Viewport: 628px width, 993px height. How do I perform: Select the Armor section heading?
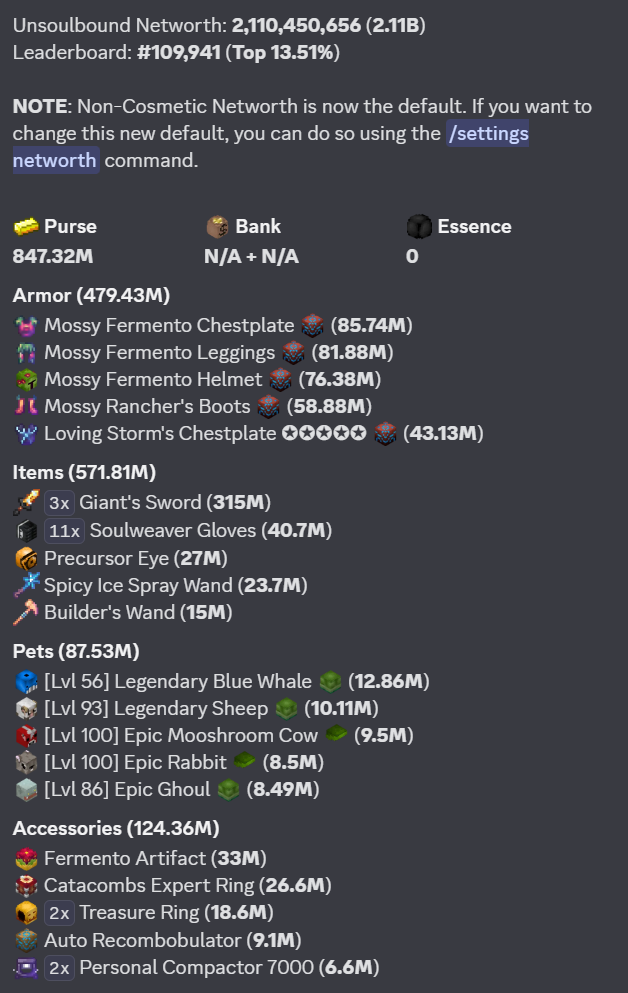[x=91, y=296]
